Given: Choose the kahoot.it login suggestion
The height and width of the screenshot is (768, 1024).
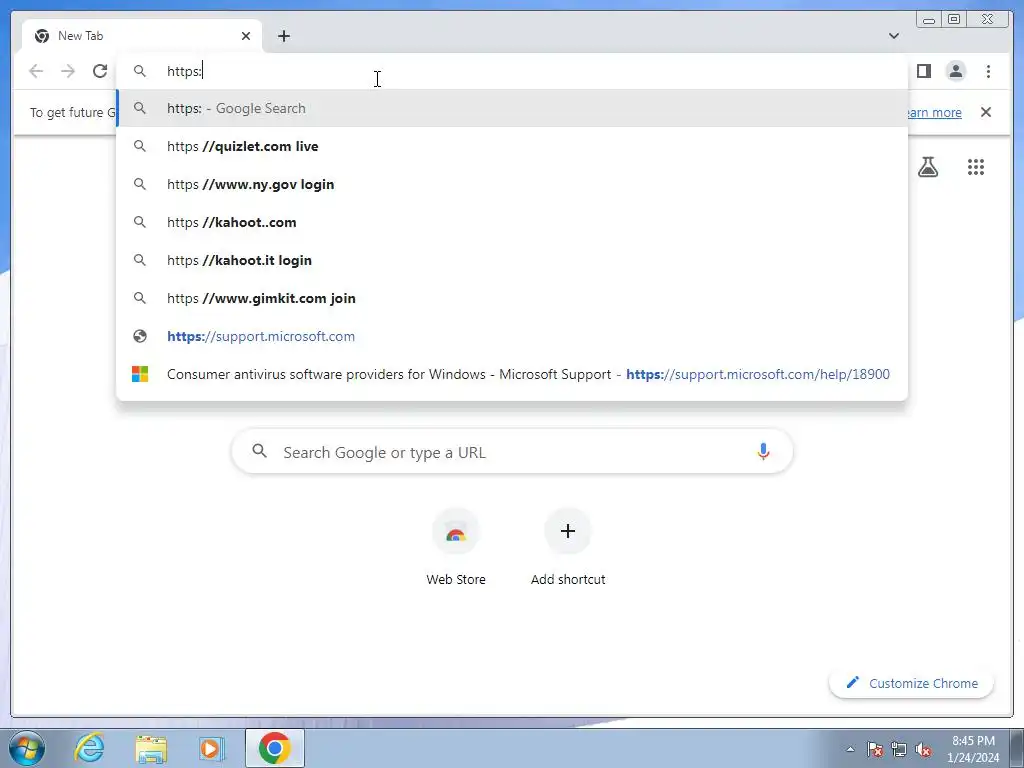Looking at the screenshot, I should tap(512, 260).
